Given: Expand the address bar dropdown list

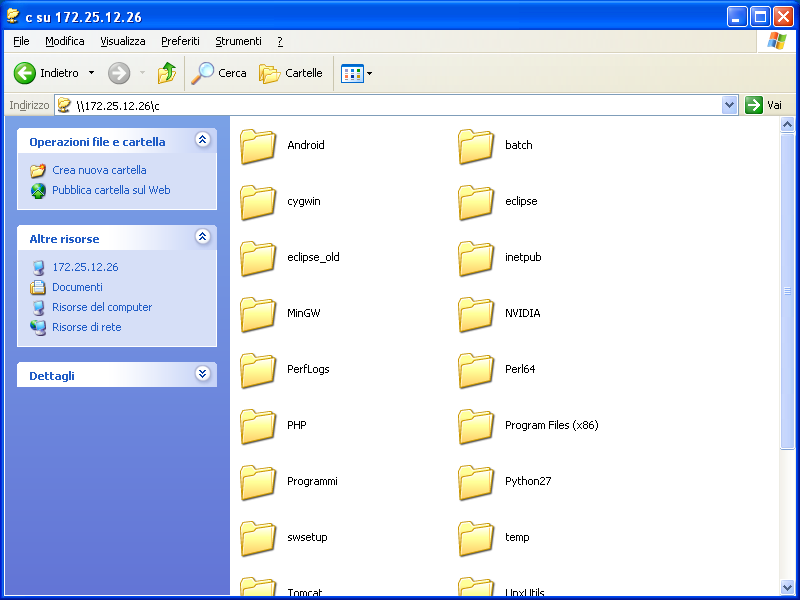Looking at the screenshot, I should (x=730, y=105).
